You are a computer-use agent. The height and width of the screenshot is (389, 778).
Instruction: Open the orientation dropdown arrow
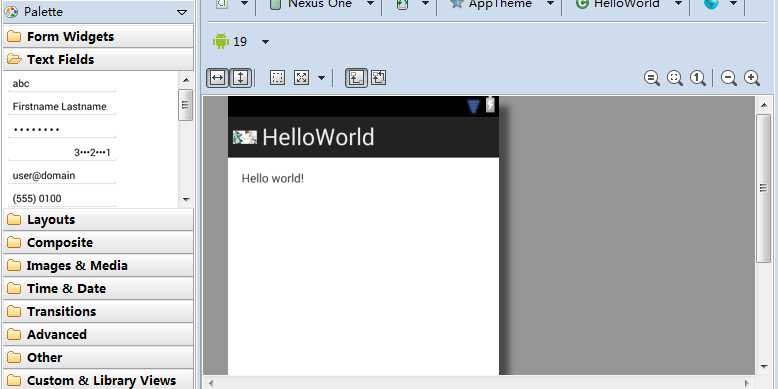point(425,3)
